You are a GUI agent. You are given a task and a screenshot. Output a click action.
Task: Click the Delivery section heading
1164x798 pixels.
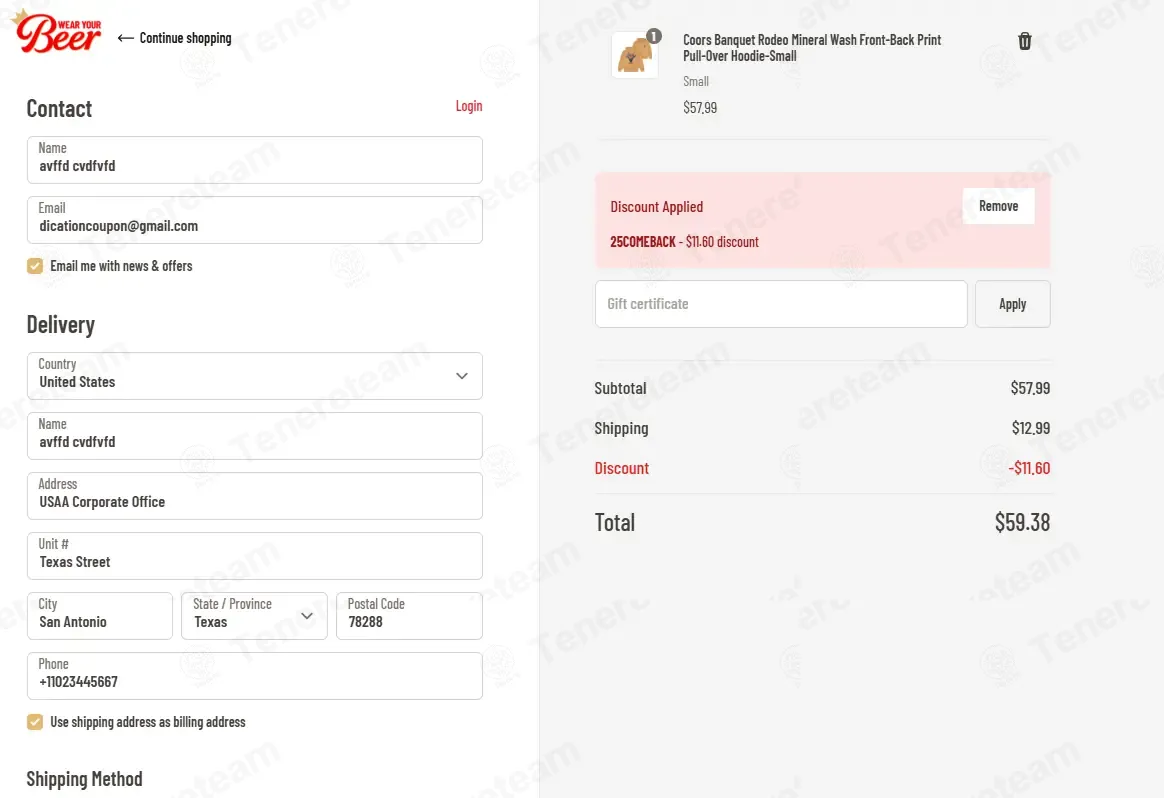(61, 325)
